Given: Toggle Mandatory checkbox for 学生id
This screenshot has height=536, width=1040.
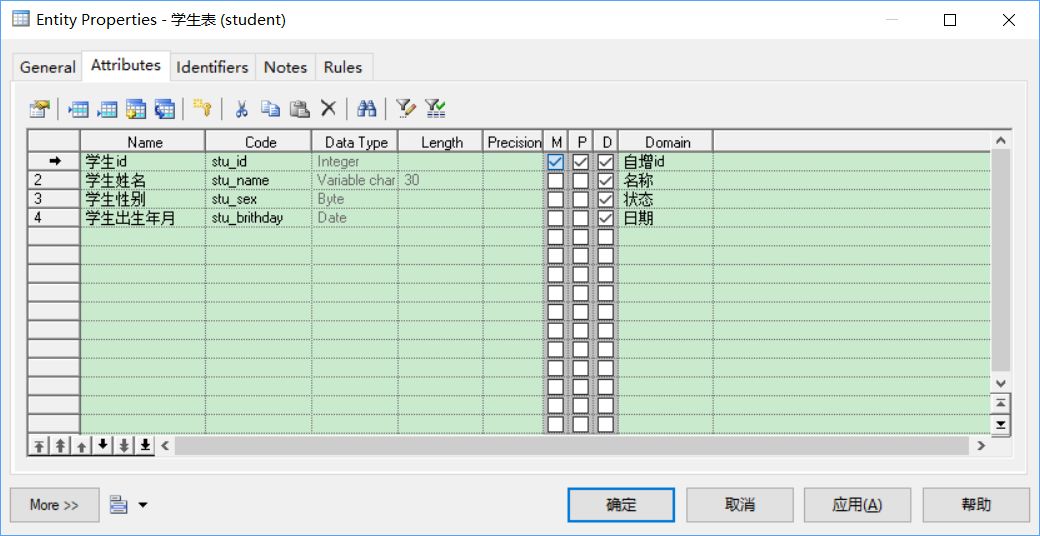Looking at the screenshot, I should point(556,162).
